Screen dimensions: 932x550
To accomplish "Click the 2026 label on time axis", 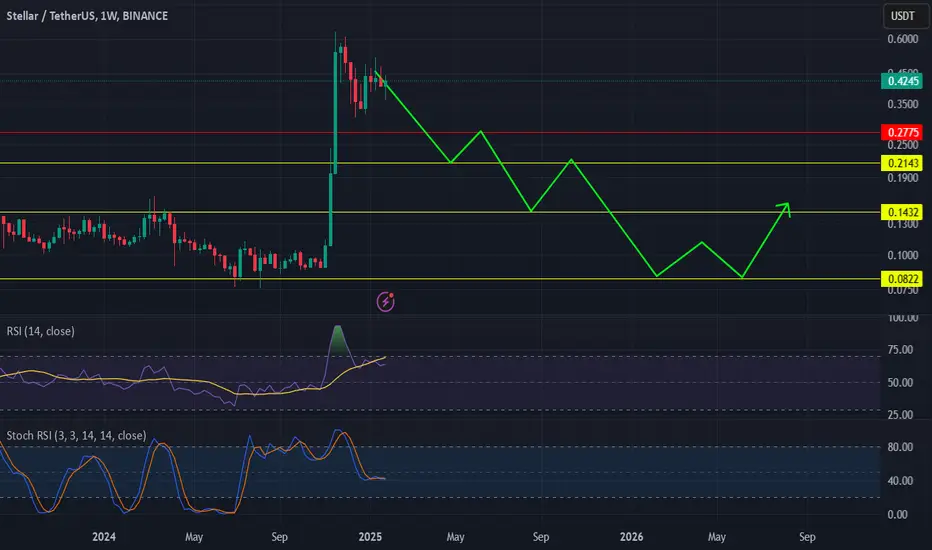I will point(631,537).
